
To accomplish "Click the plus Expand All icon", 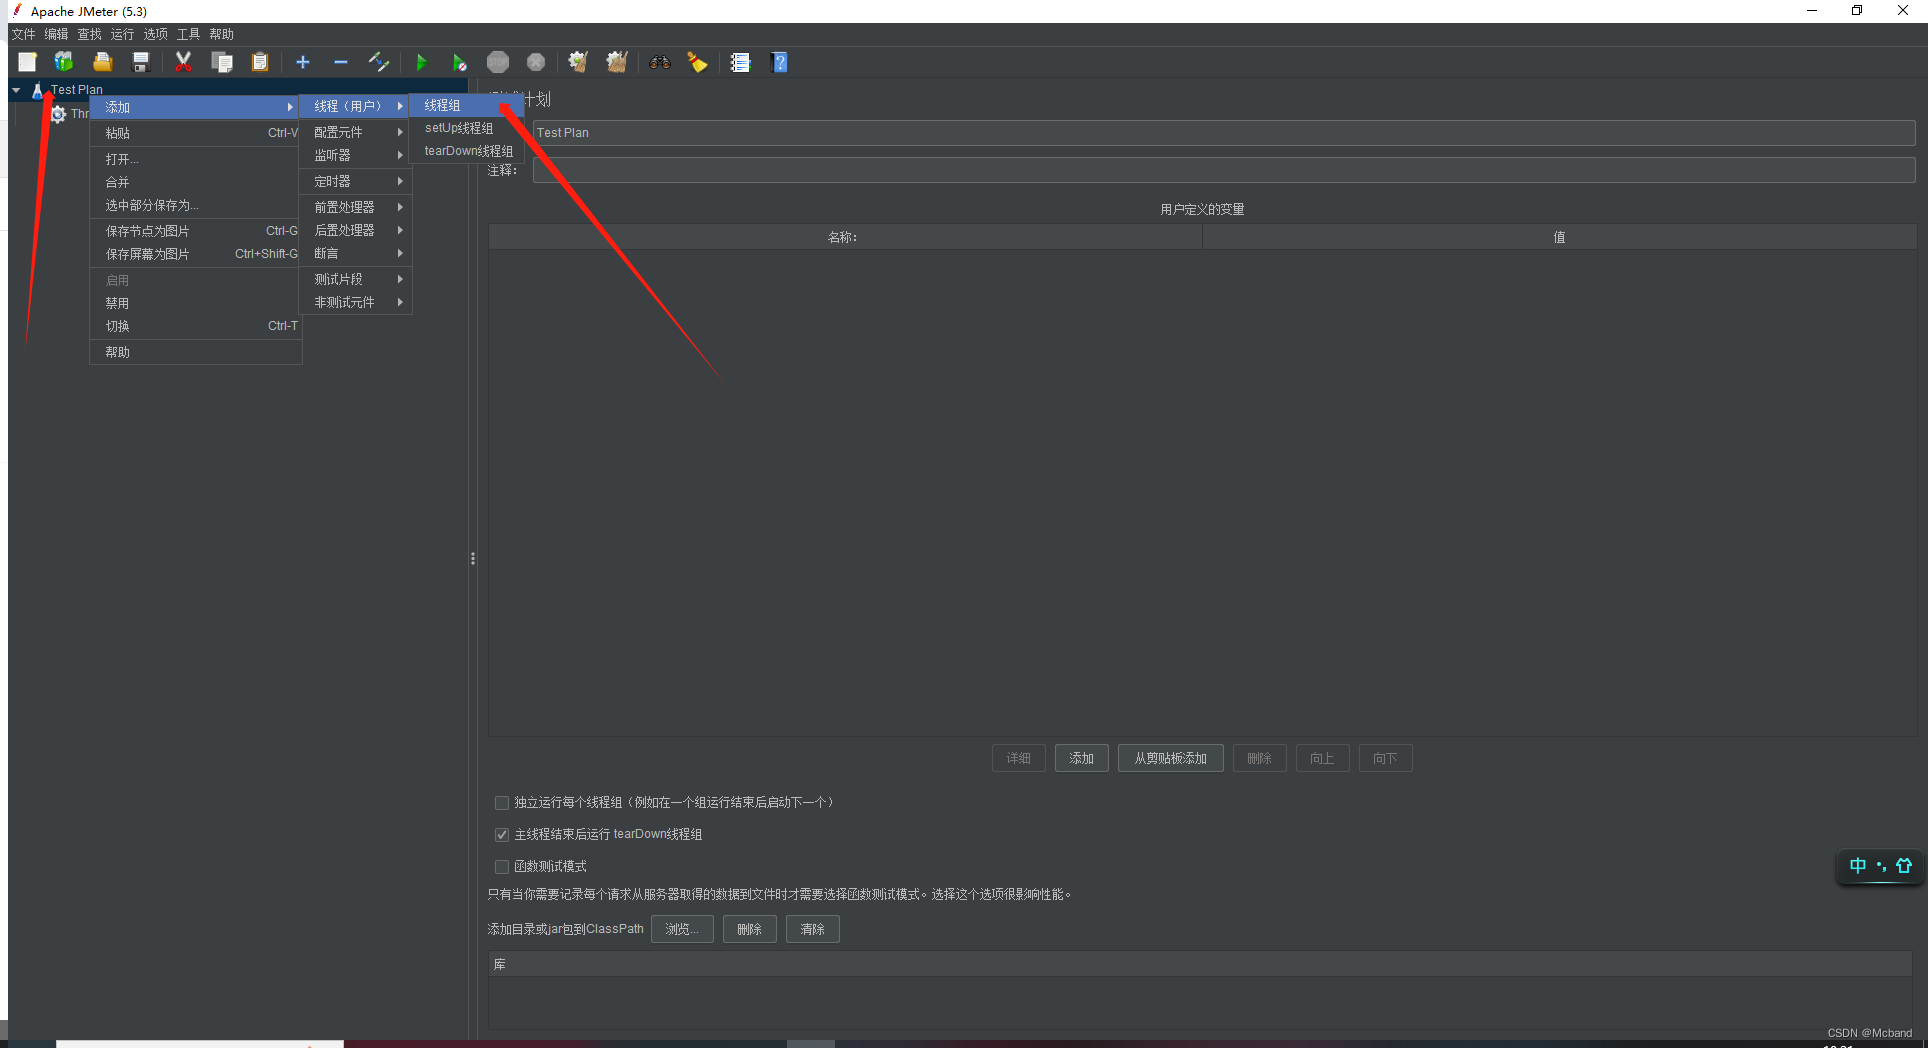I will tap(303, 62).
